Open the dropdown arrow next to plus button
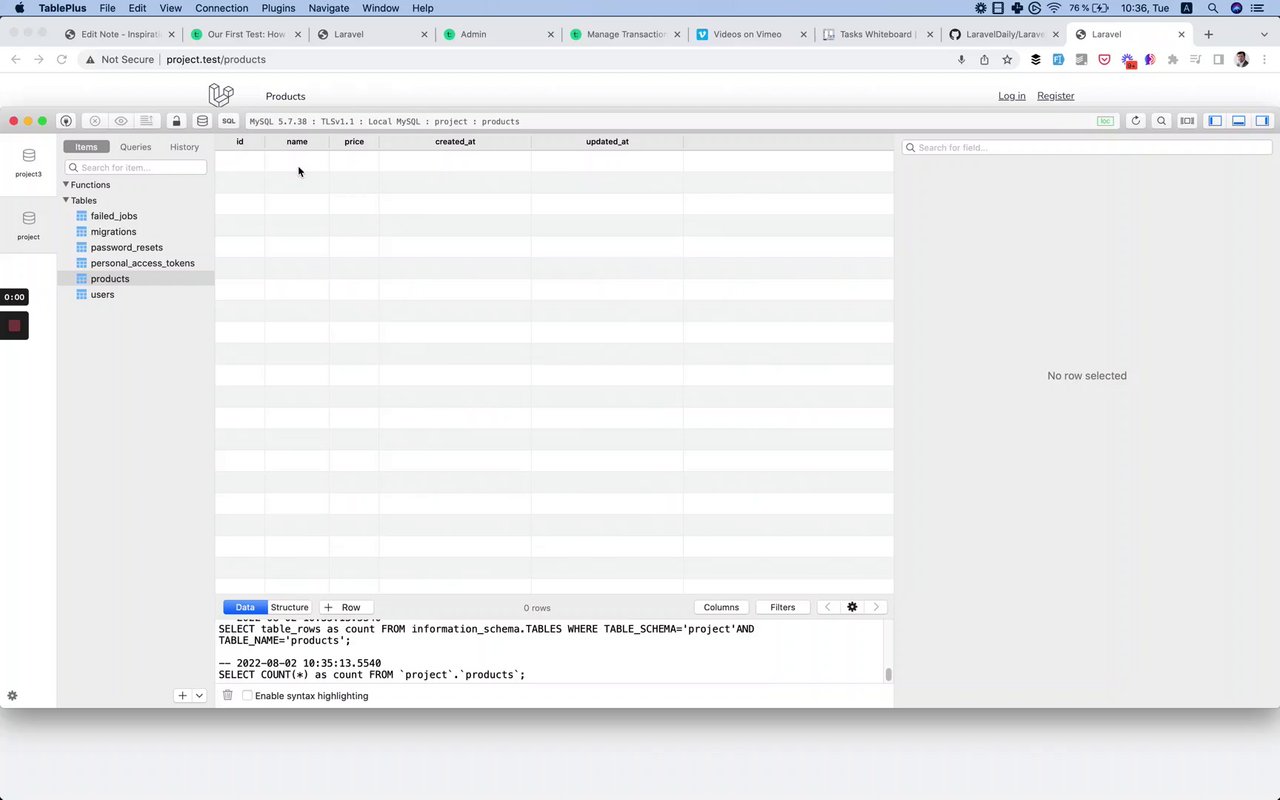The height and width of the screenshot is (800, 1280). [x=199, y=695]
